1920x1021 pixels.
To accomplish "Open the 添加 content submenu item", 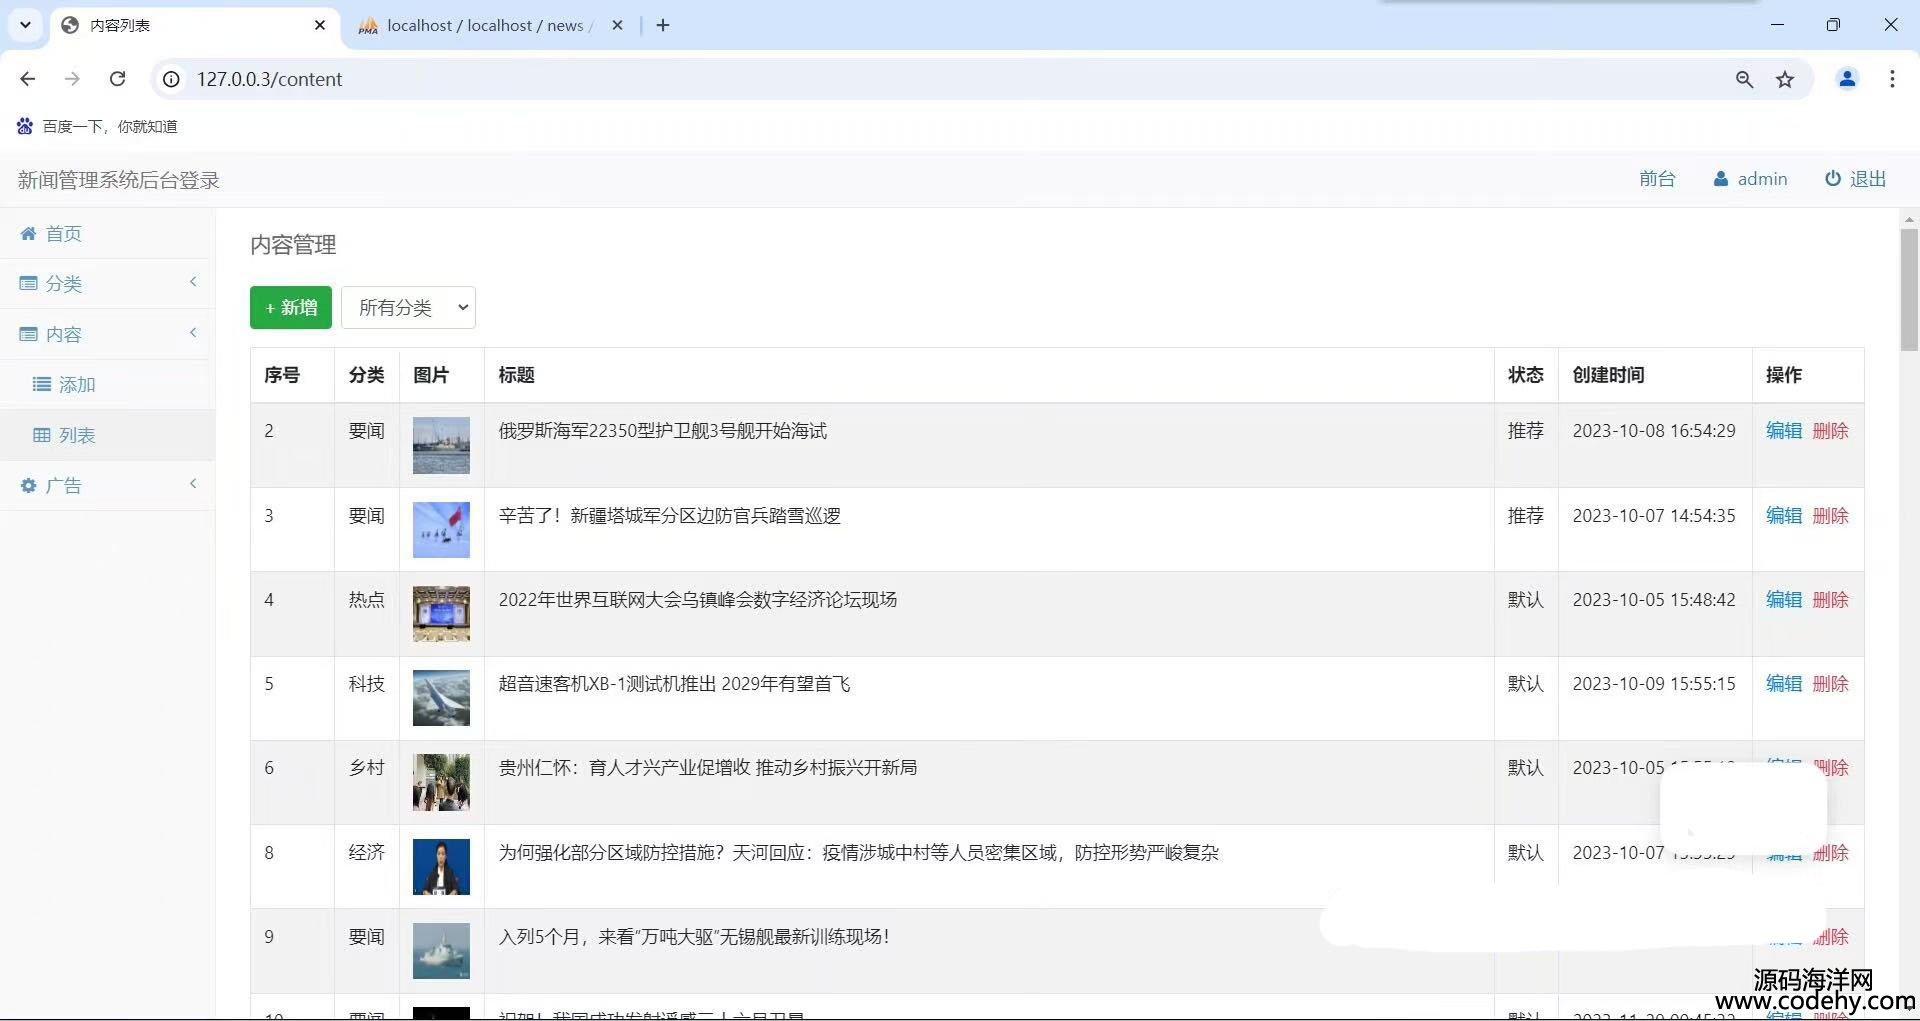I will click(x=77, y=385).
